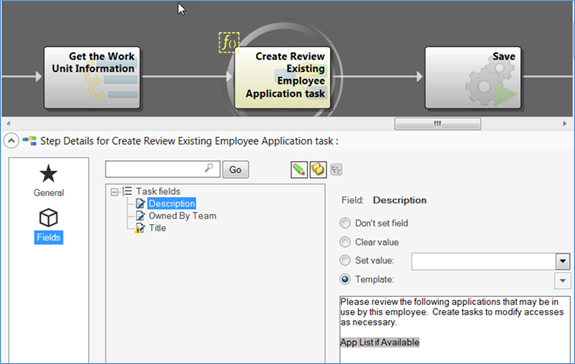Click the Title field warning icon

tap(140, 228)
